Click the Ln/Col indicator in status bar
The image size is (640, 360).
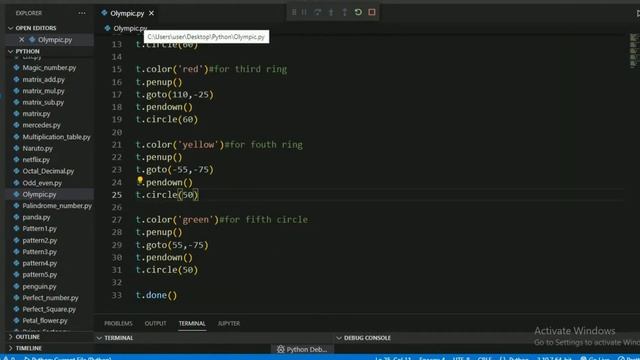click(x=393, y=358)
